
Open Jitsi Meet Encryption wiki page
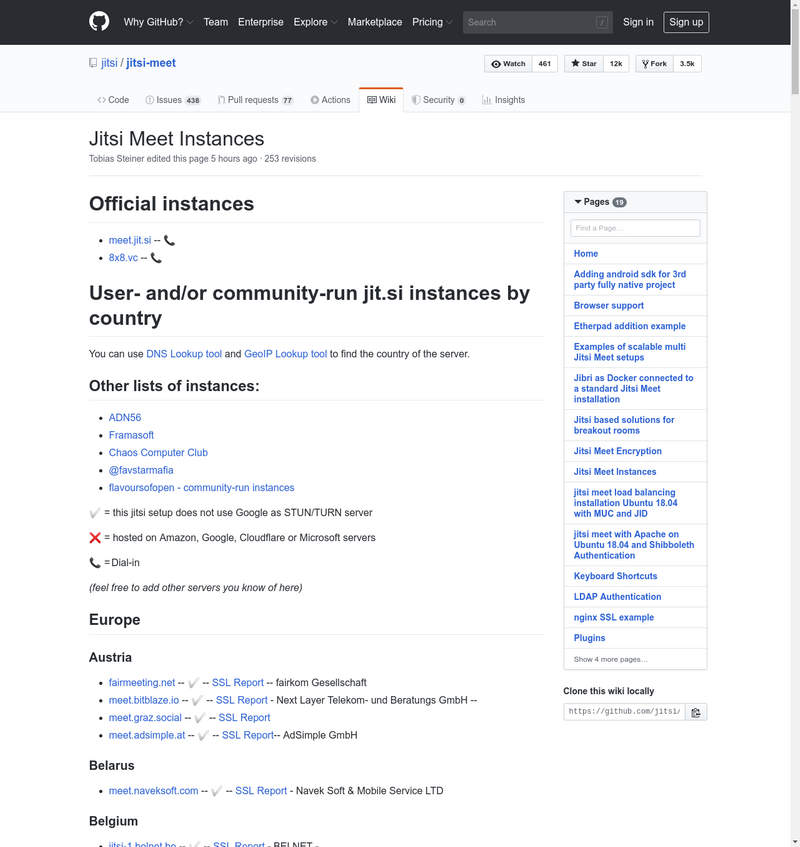click(x=617, y=451)
